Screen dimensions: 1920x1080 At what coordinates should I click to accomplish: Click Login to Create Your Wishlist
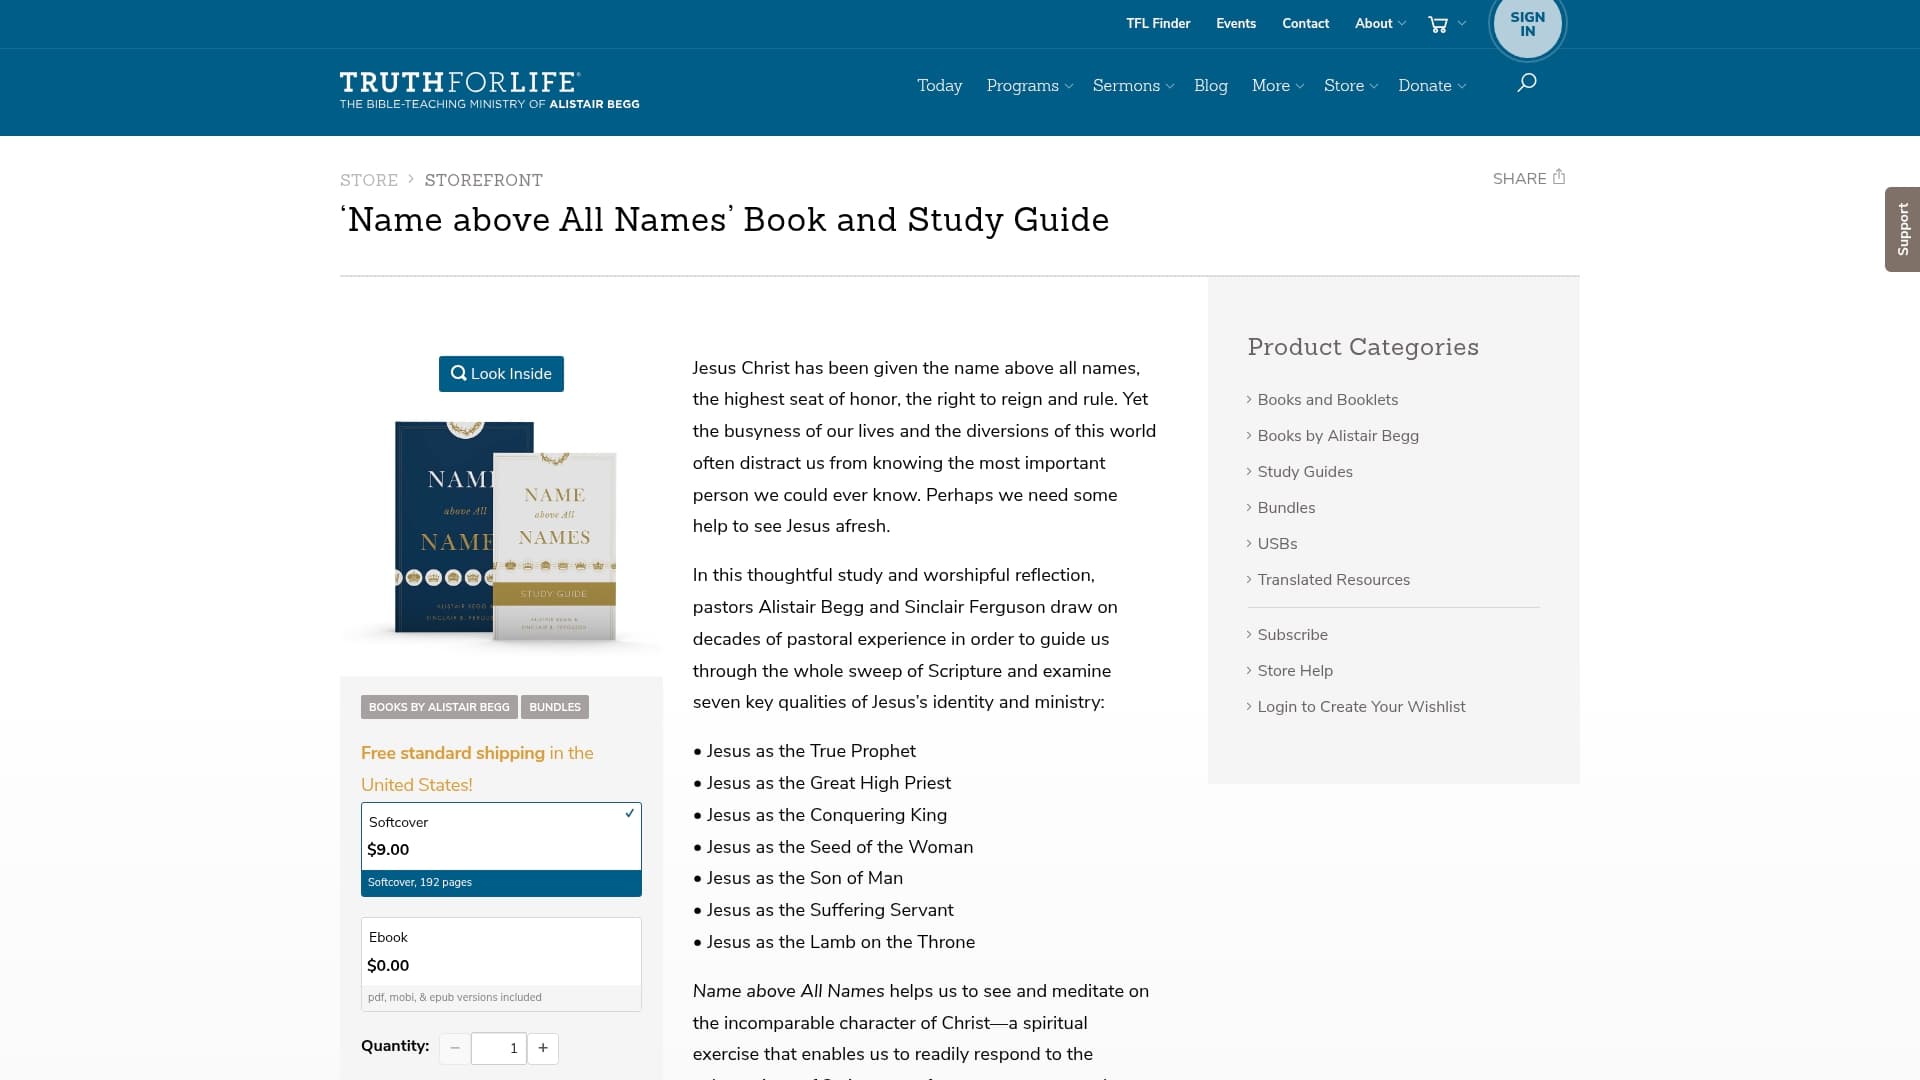click(x=1361, y=707)
